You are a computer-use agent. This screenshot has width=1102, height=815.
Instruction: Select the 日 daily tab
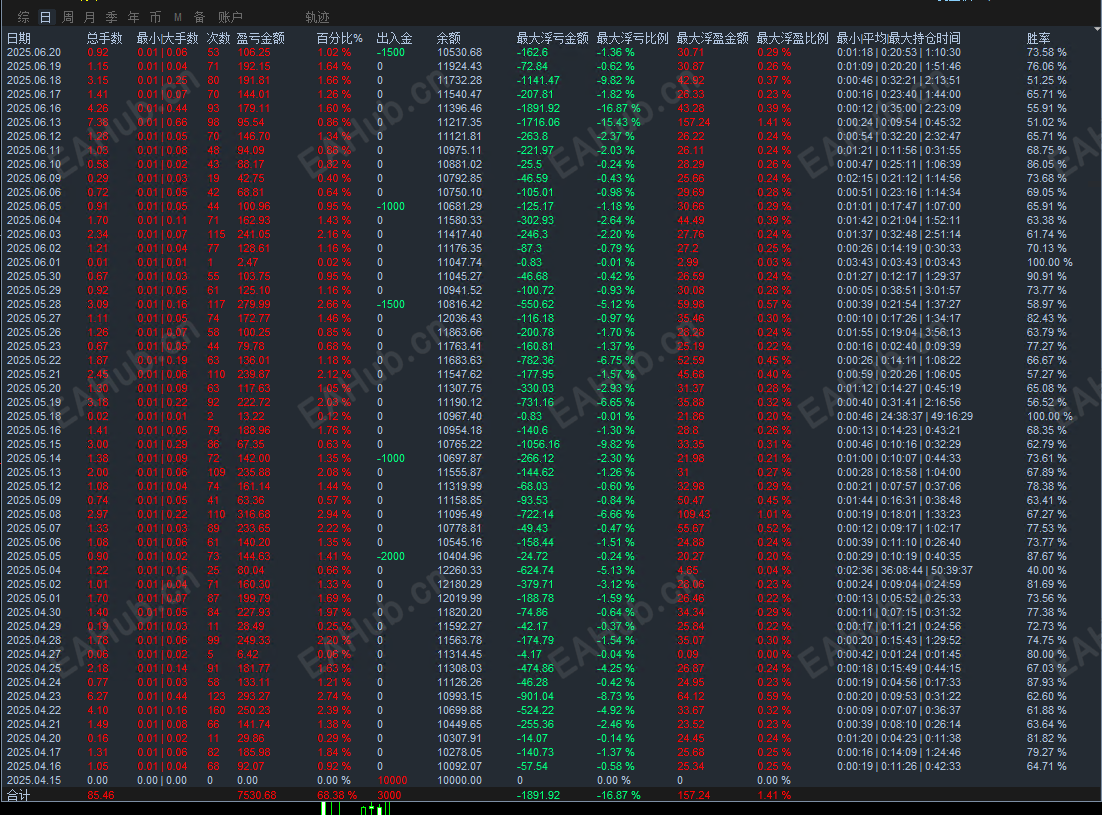pos(45,17)
